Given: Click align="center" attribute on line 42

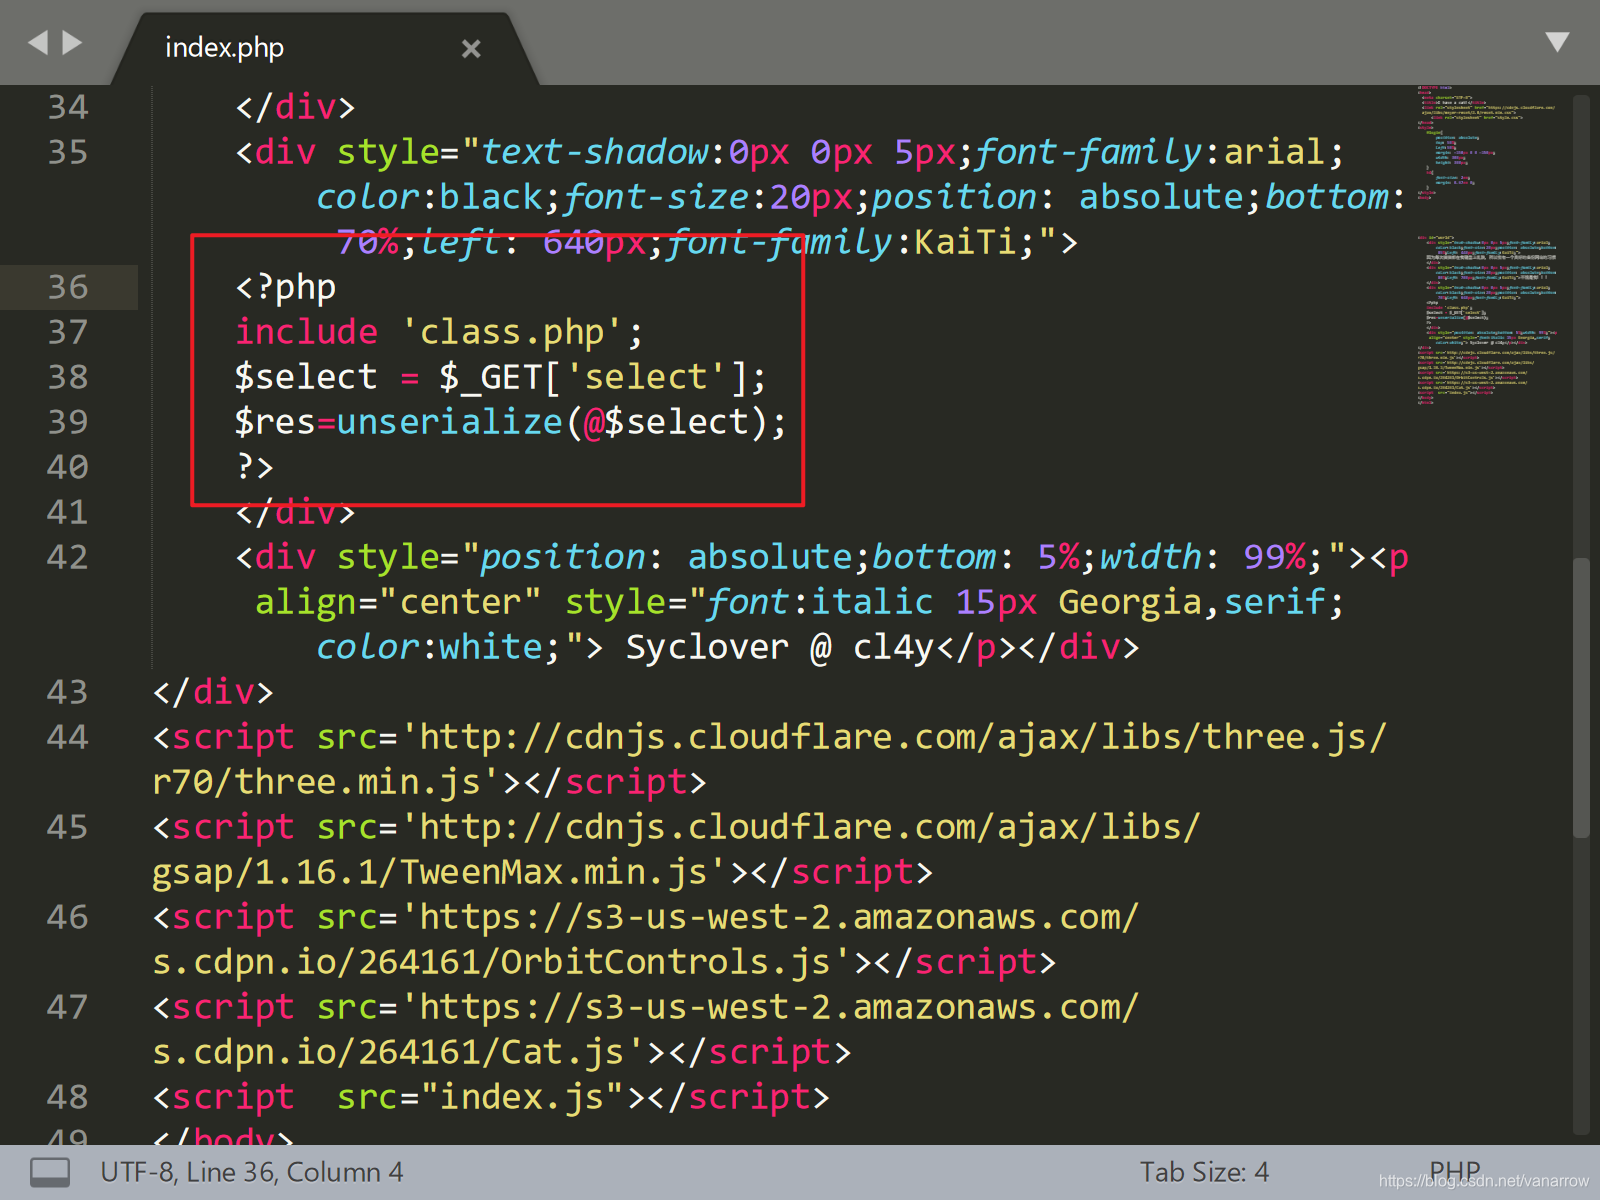Looking at the screenshot, I should click(x=398, y=602).
